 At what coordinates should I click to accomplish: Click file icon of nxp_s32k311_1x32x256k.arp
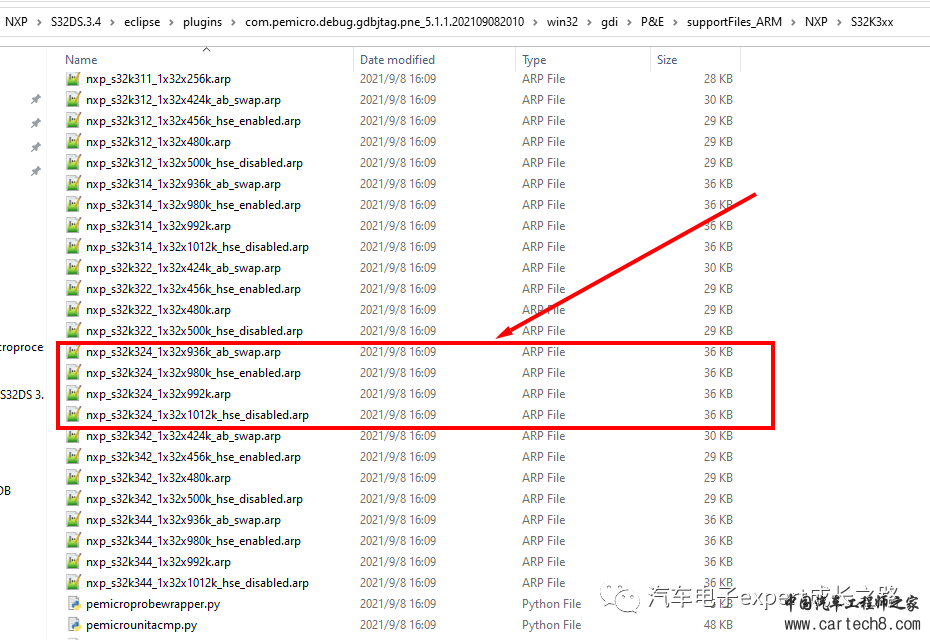click(x=74, y=79)
